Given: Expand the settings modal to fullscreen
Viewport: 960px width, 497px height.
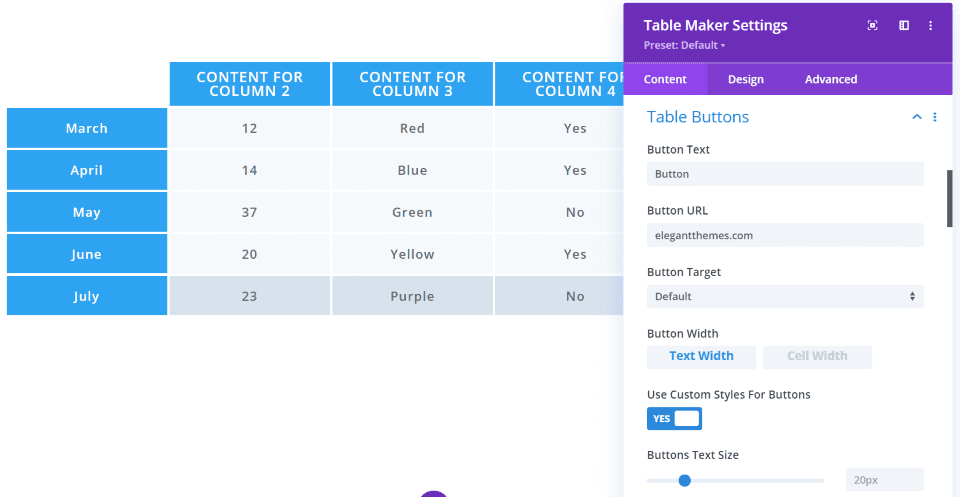Looking at the screenshot, I should click(x=872, y=26).
